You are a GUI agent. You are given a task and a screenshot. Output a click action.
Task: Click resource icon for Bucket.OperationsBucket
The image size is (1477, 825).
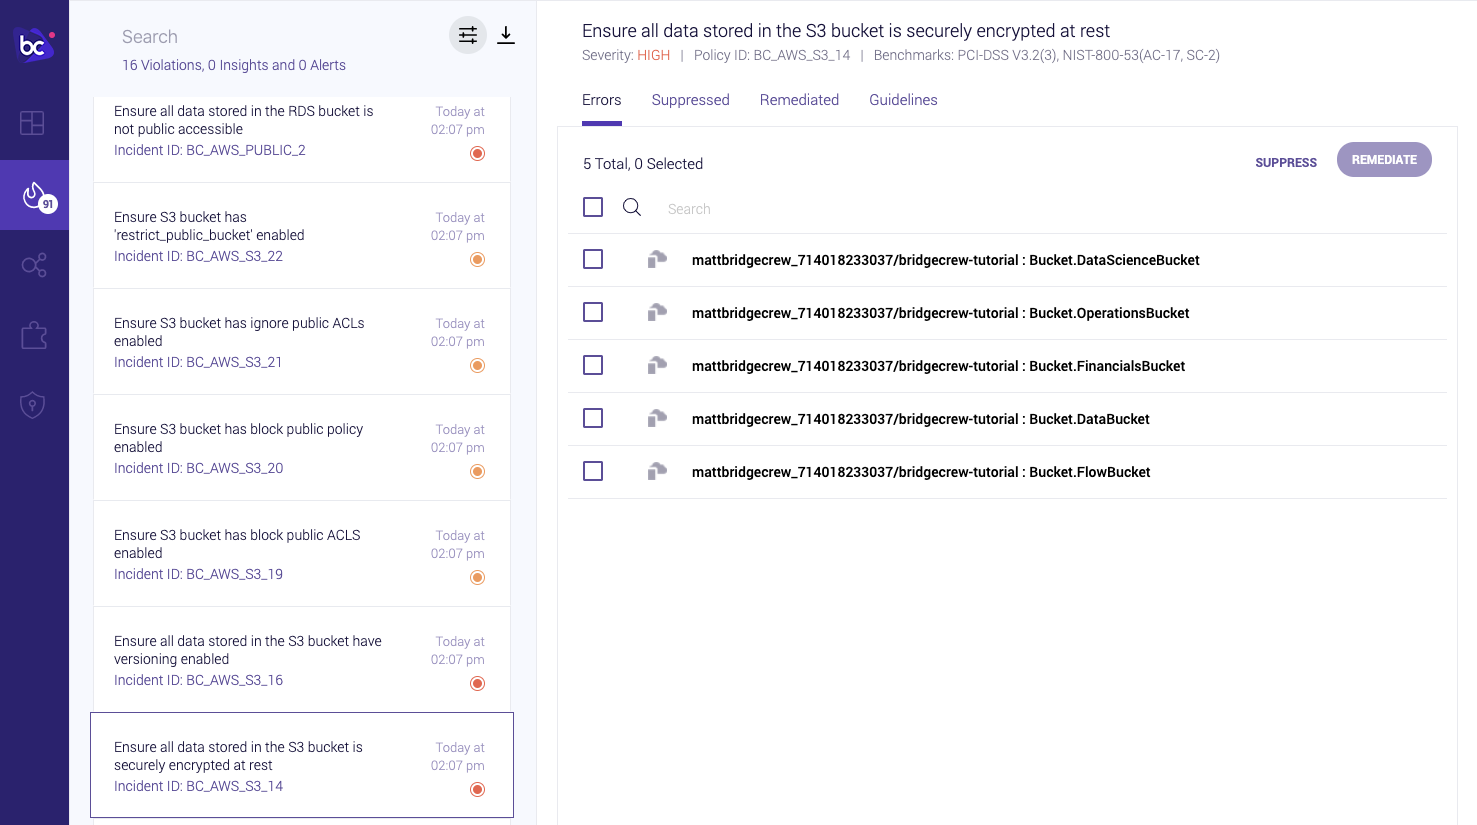click(x=657, y=313)
